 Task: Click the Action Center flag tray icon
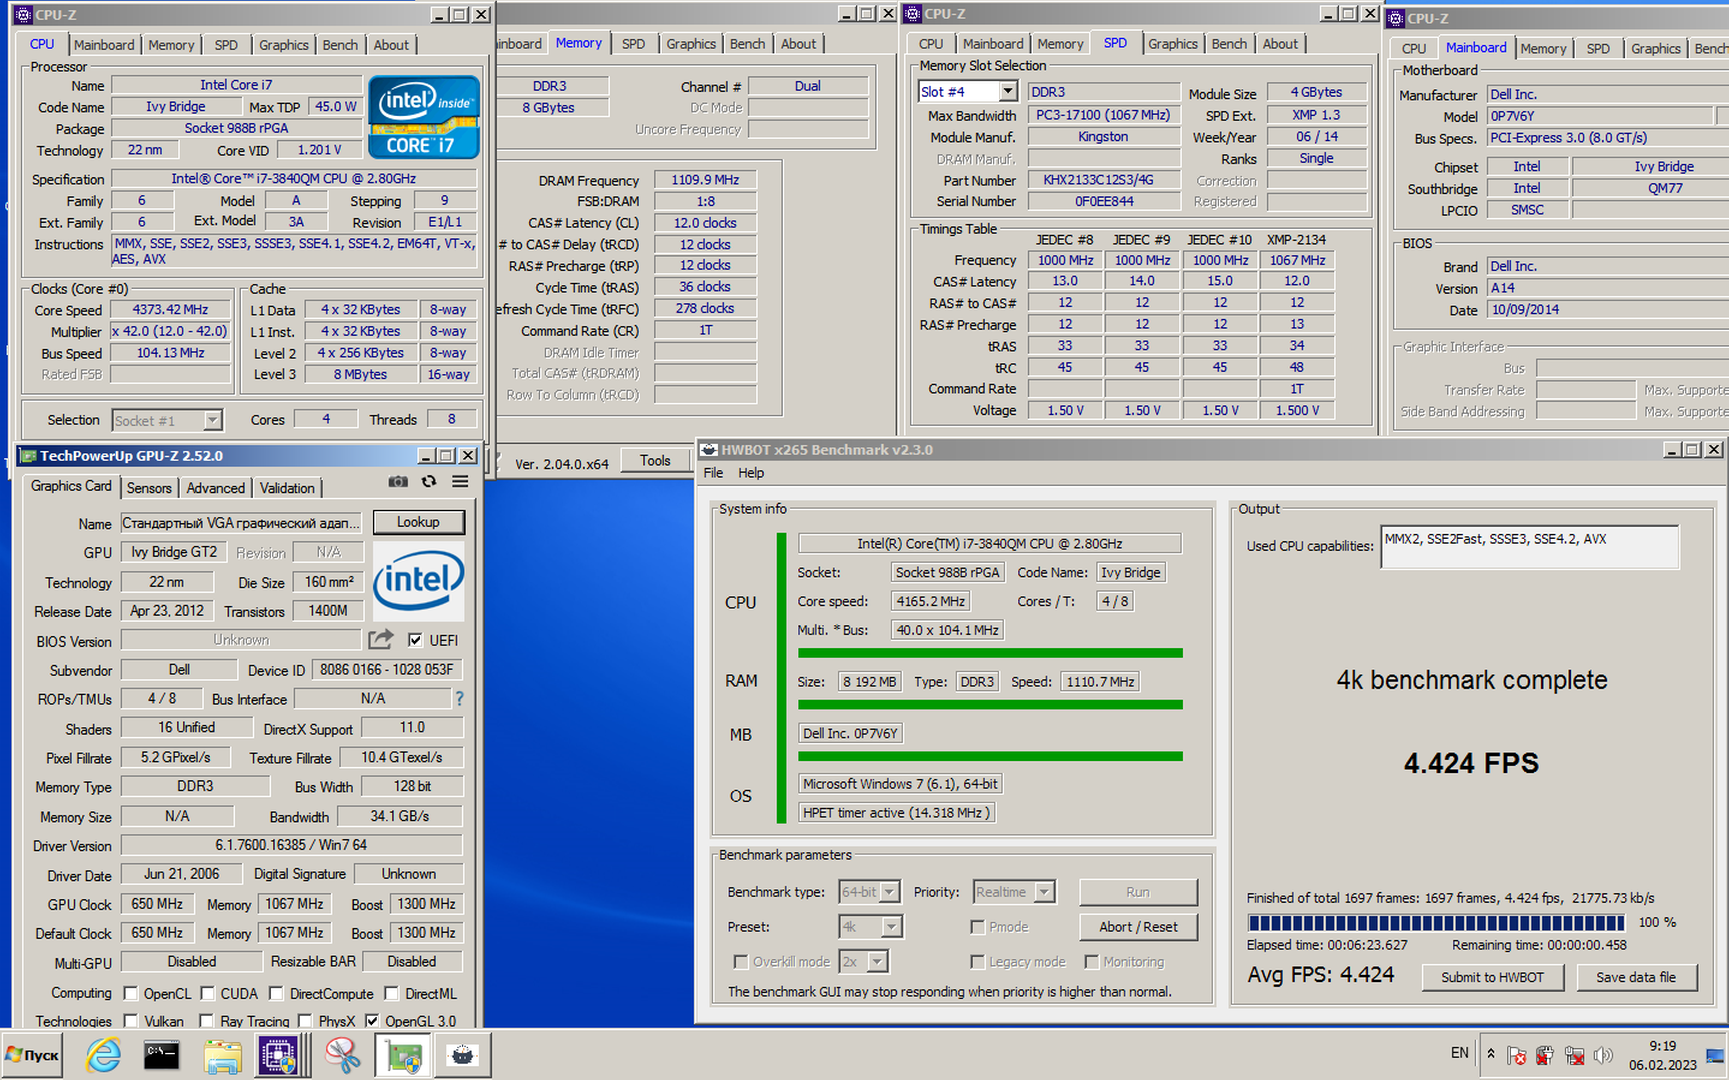pyautogui.click(x=1516, y=1055)
